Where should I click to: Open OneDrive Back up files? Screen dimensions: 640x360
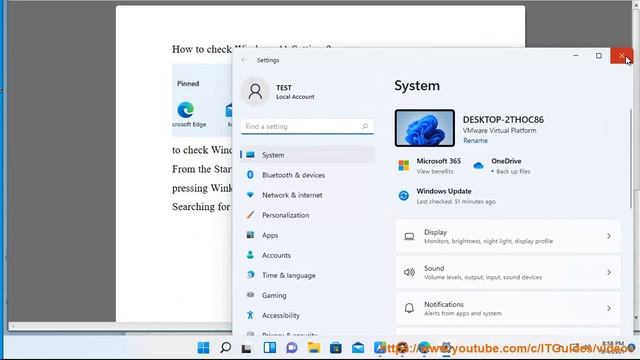click(502, 166)
